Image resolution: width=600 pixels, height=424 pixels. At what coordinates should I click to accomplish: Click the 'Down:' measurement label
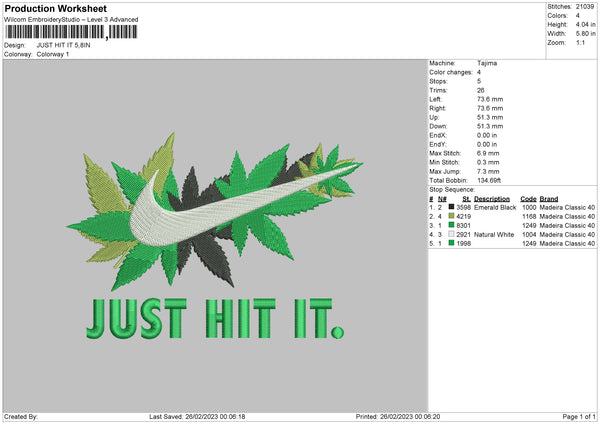tap(438, 126)
